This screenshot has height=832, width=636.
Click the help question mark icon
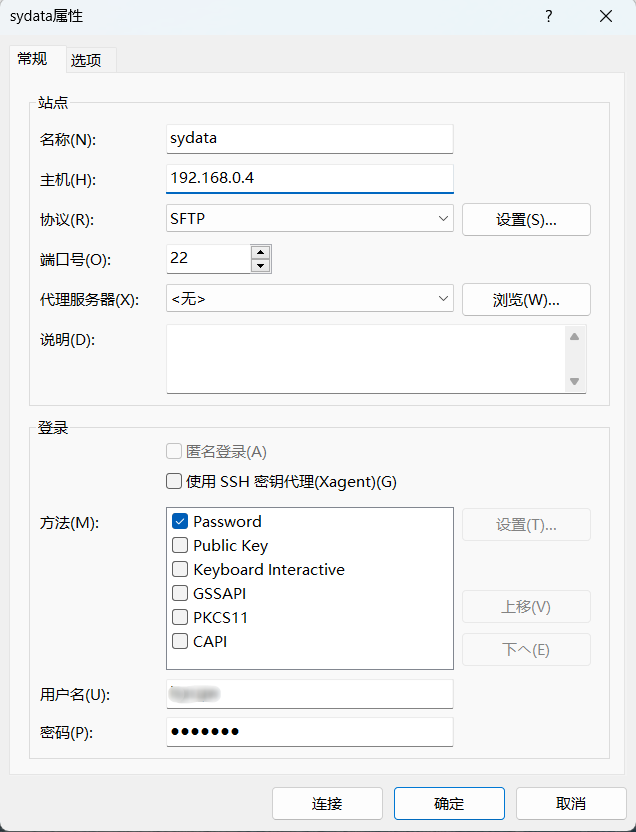(548, 16)
